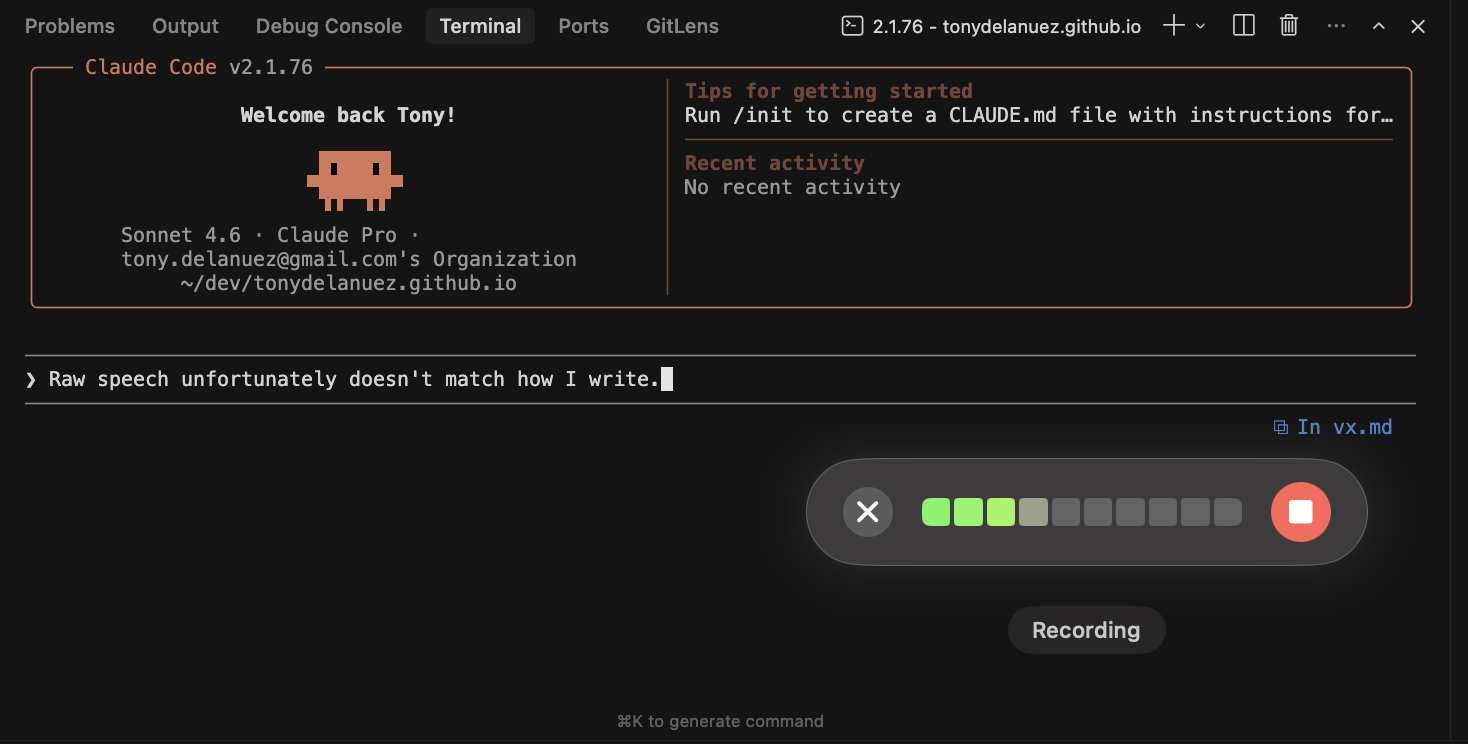Screen dimensions: 1468x744
Task: Stop the voice recording with the red button
Action: pyautogui.click(x=1300, y=511)
